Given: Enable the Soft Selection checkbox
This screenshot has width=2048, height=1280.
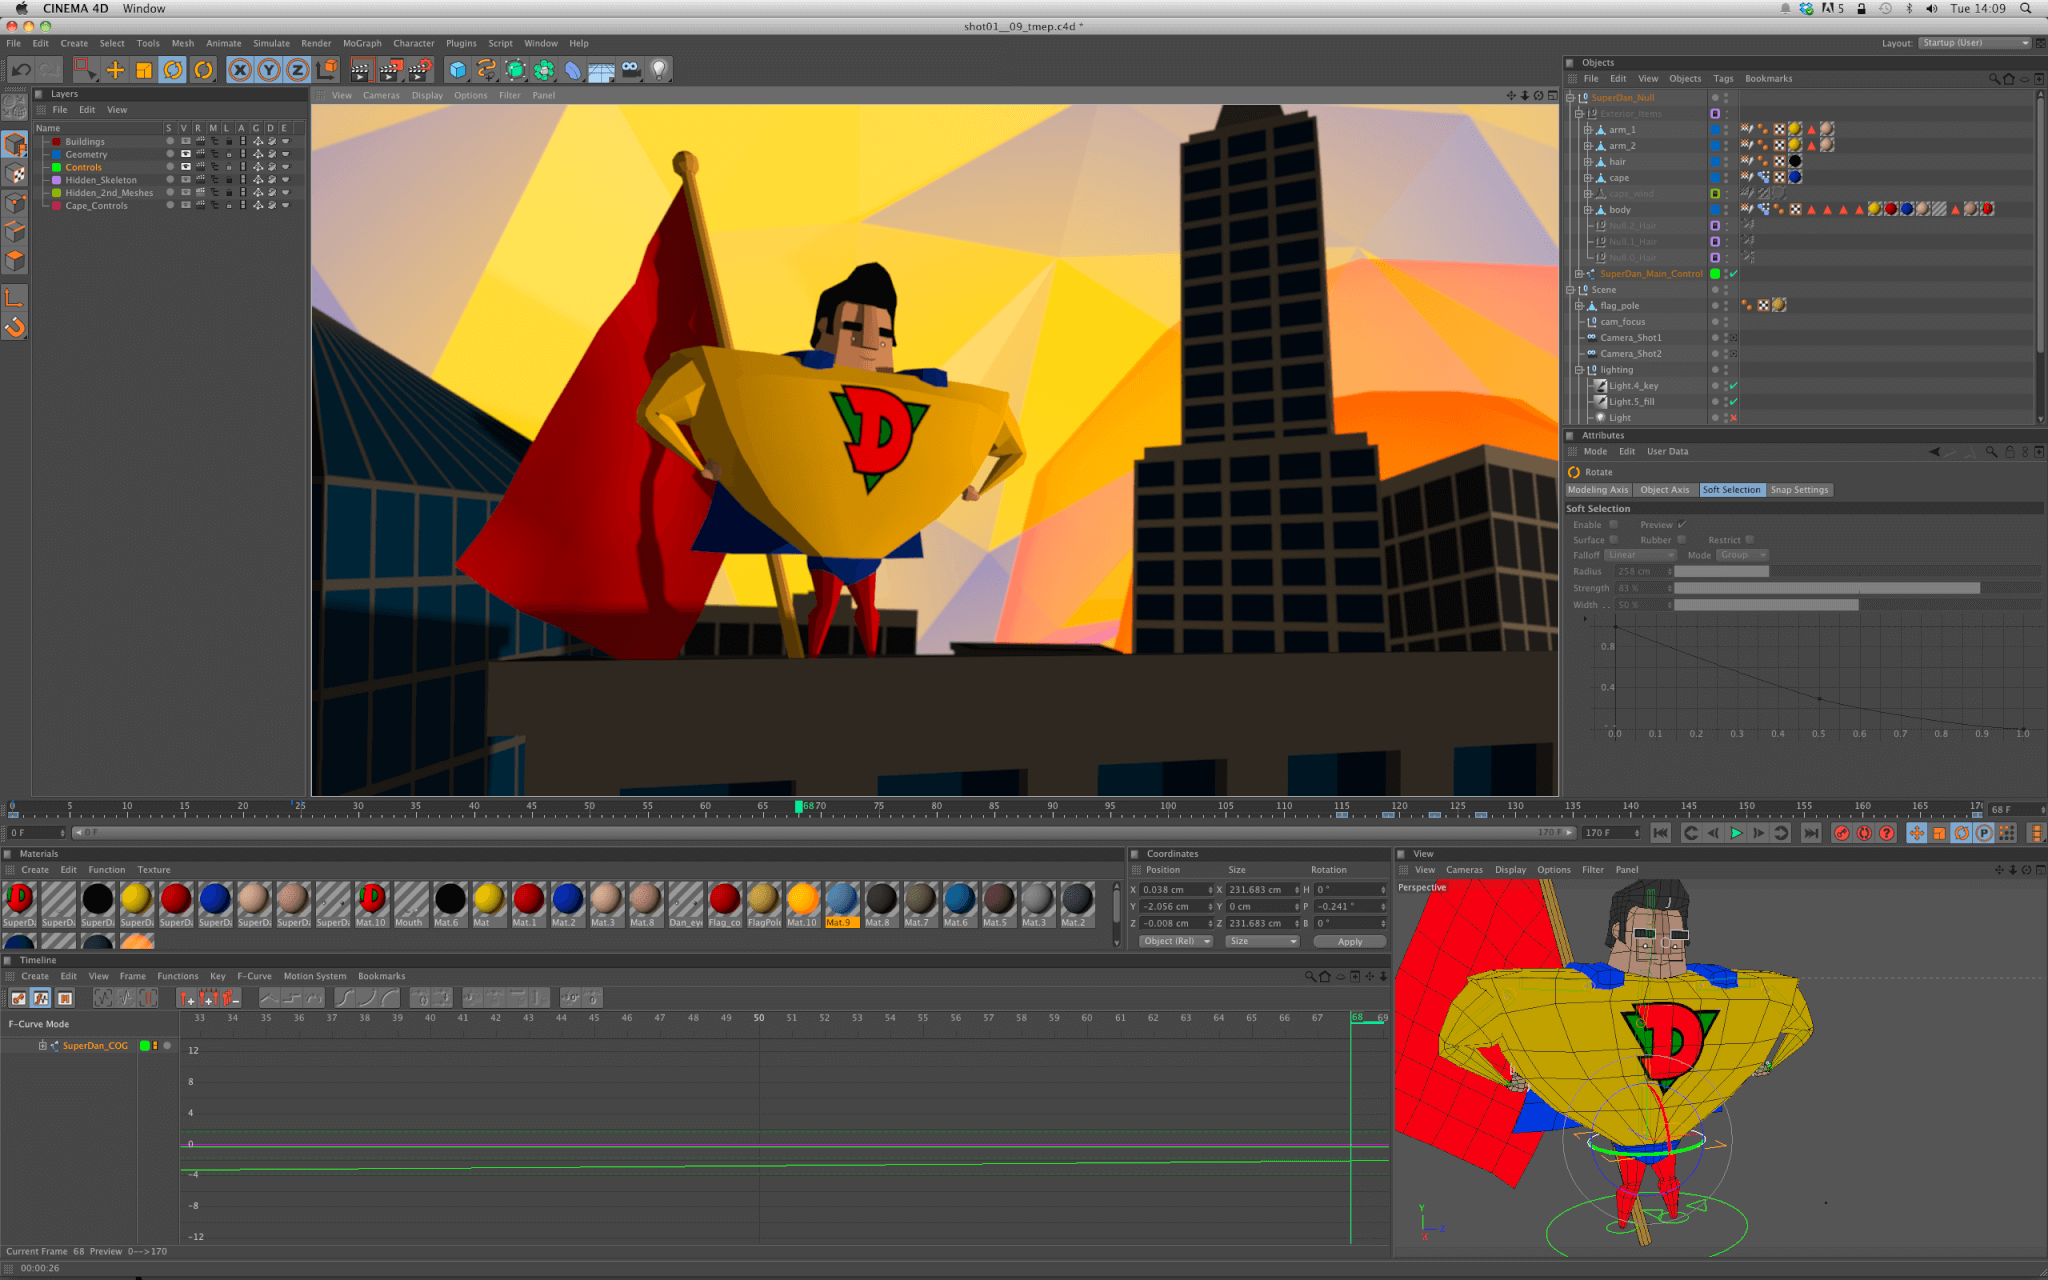Looking at the screenshot, I should [1613, 524].
